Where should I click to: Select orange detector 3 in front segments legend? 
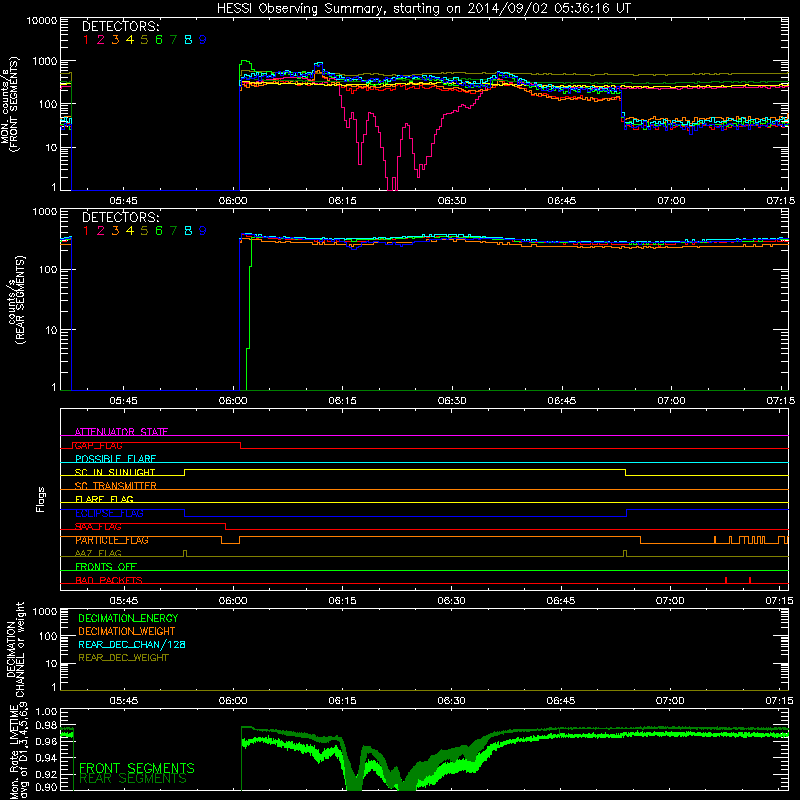click(x=115, y=40)
